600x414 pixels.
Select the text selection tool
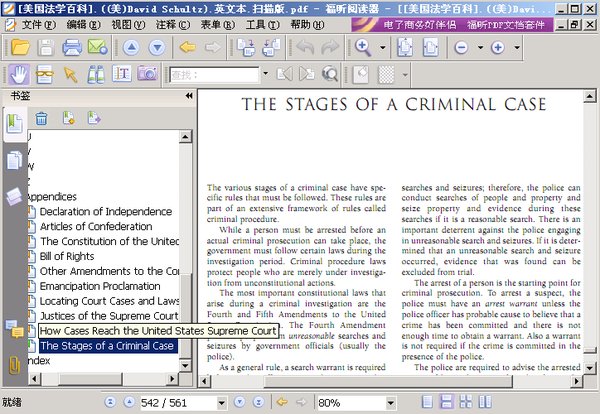point(122,74)
